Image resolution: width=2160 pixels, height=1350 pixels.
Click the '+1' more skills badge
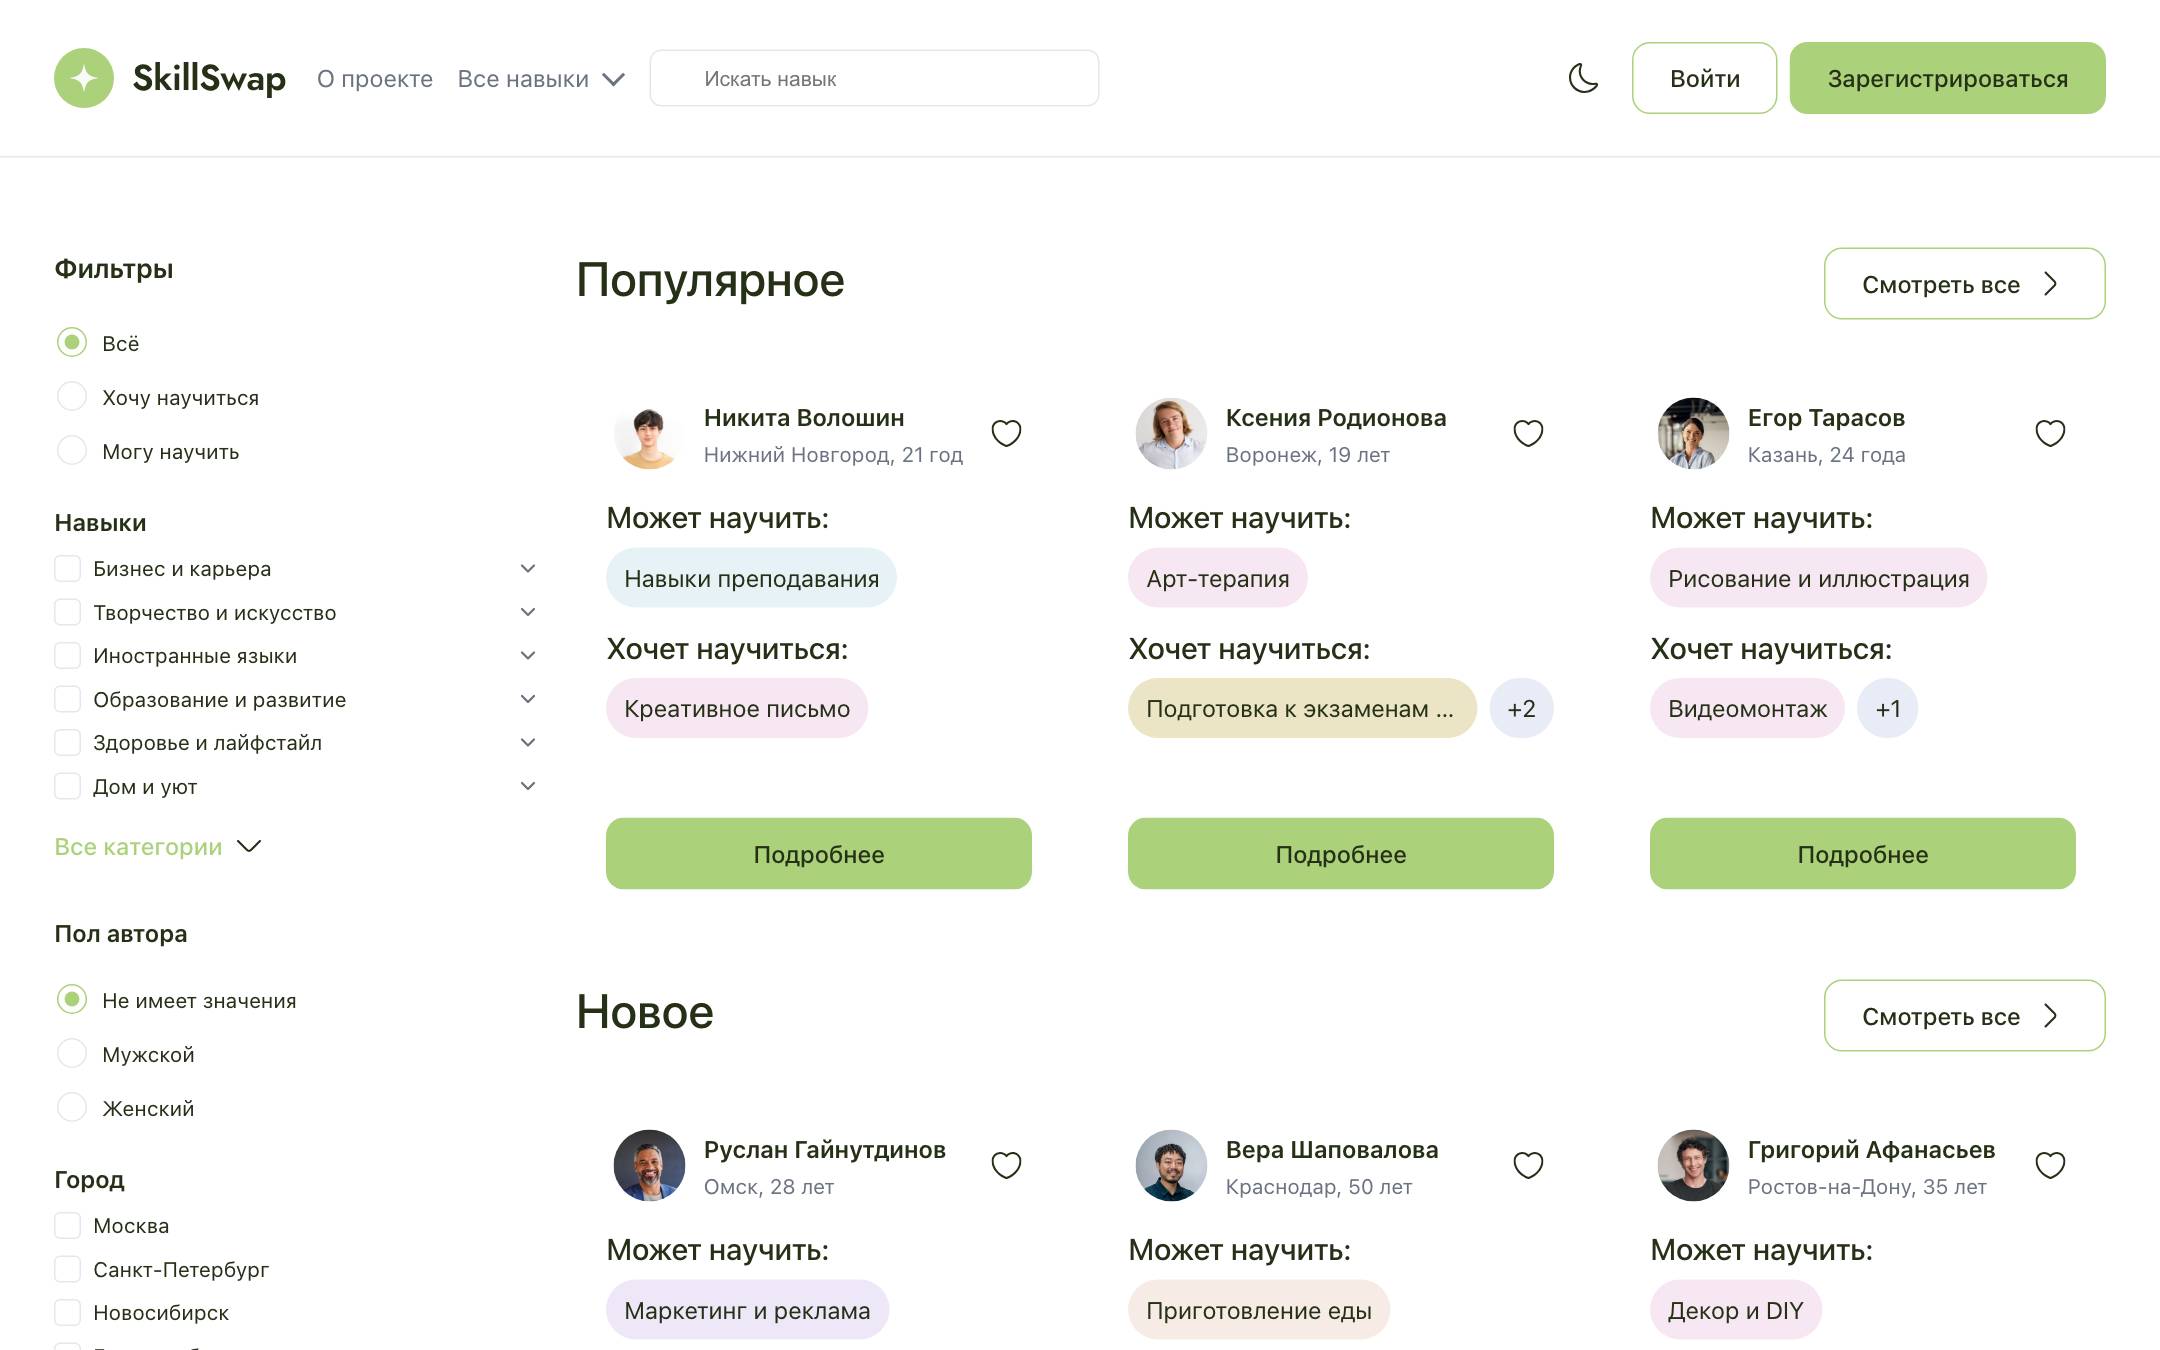pos(1887,708)
